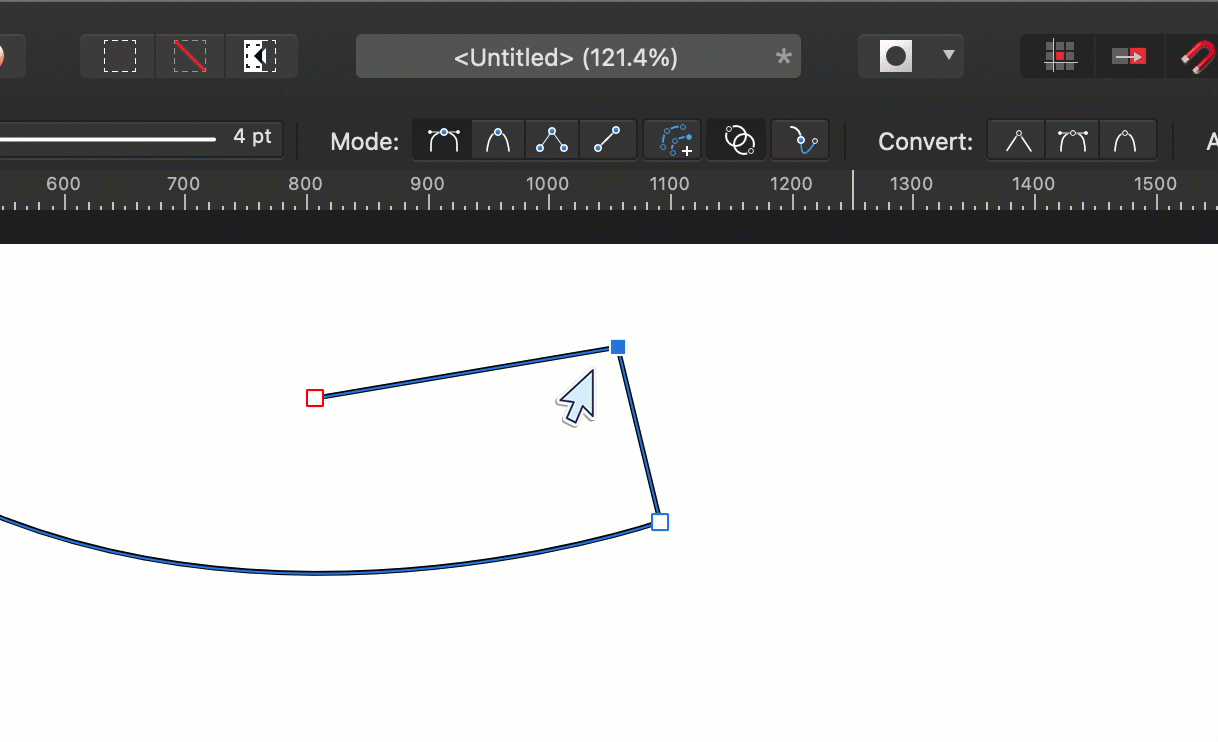Toggle the Quick Mask circle icon
Image resolution: width=1218 pixels, height=742 pixels.
[896, 57]
